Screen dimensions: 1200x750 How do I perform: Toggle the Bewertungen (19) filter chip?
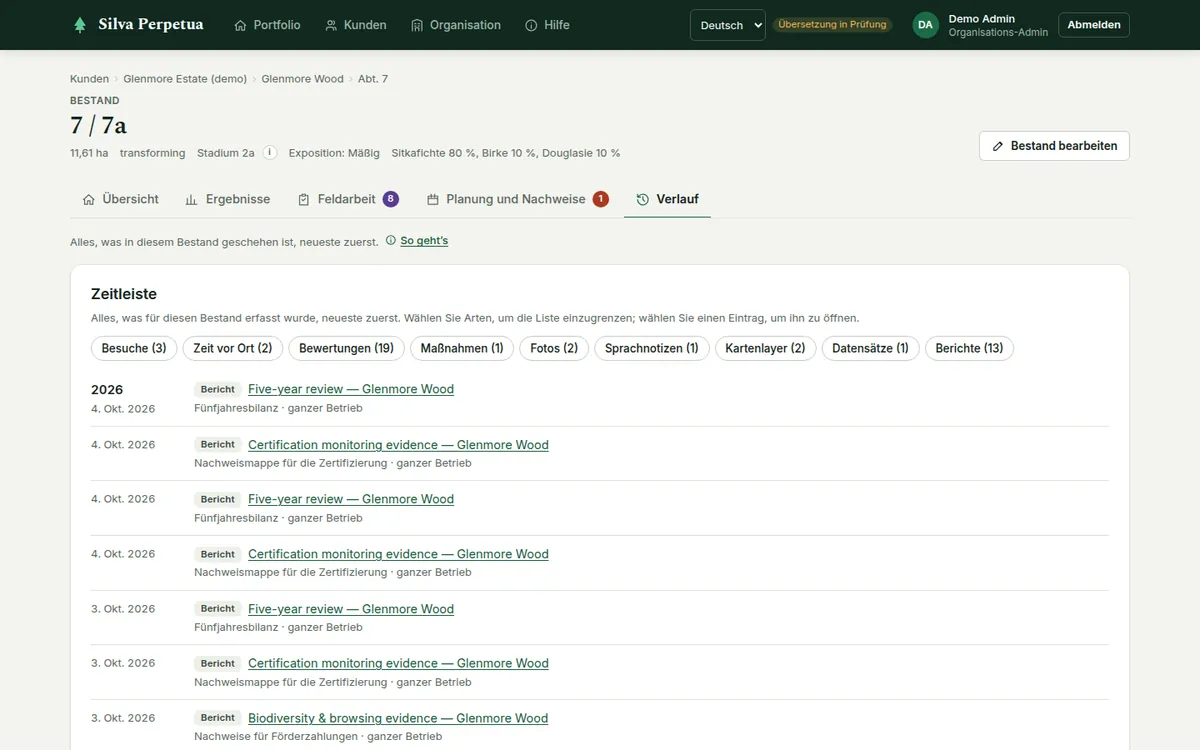coord(347,348)
